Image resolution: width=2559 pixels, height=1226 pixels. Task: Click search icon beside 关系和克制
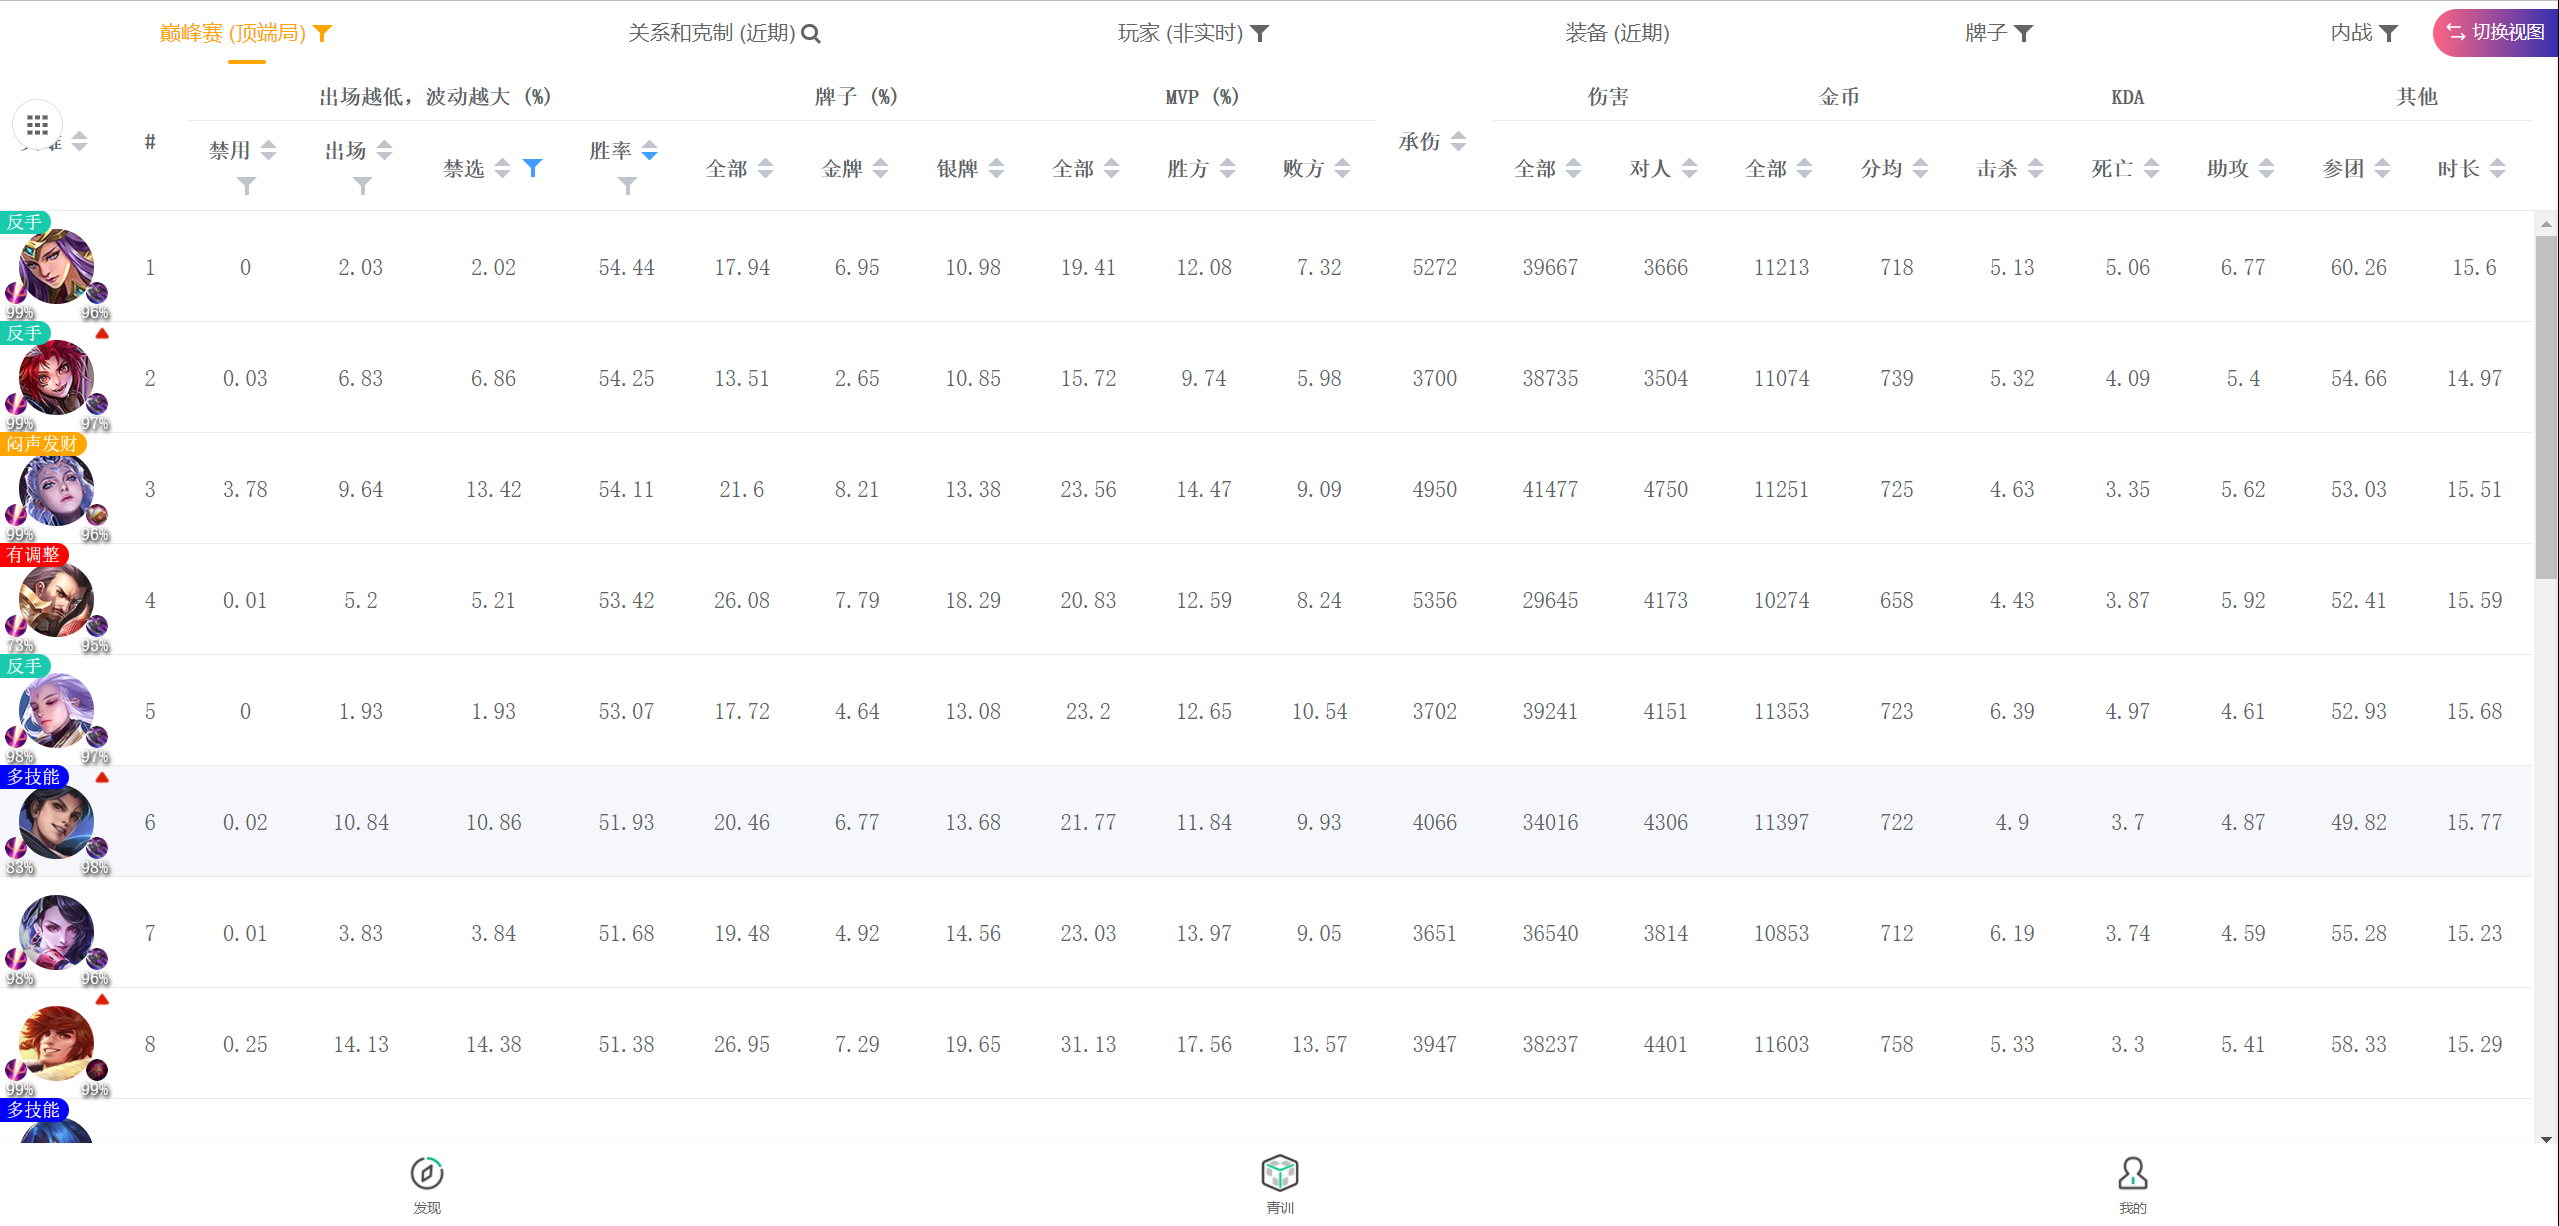pyautogui.click(x=811, y=34)
